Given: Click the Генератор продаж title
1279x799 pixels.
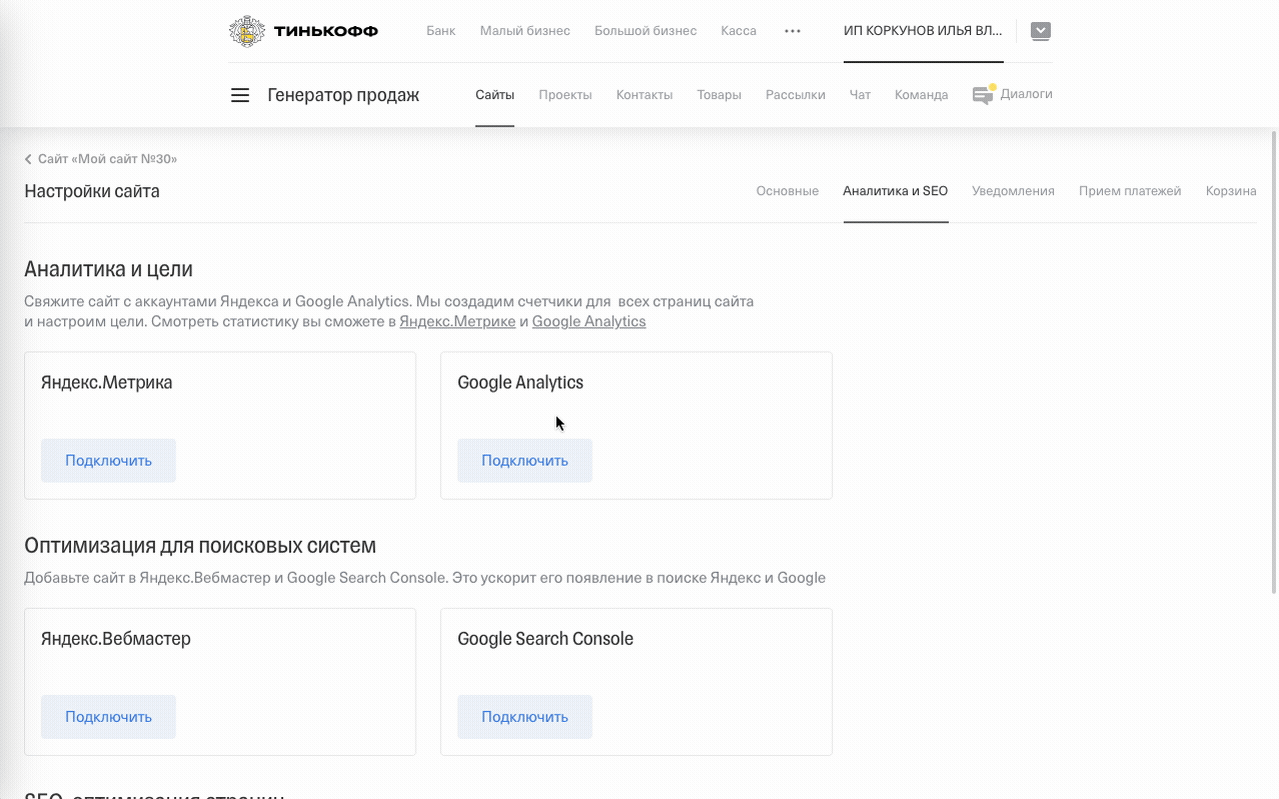Looking at the screenshot, I should click(344, 95).
